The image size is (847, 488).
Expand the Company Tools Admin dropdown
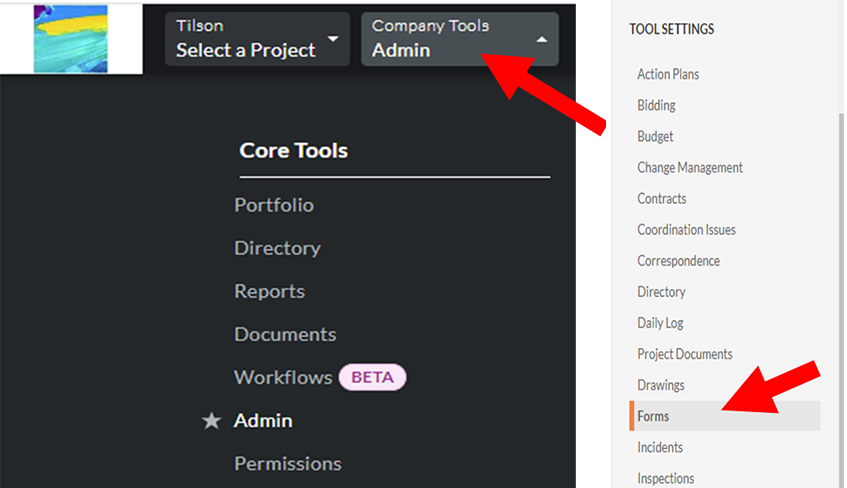coord(459,39)
